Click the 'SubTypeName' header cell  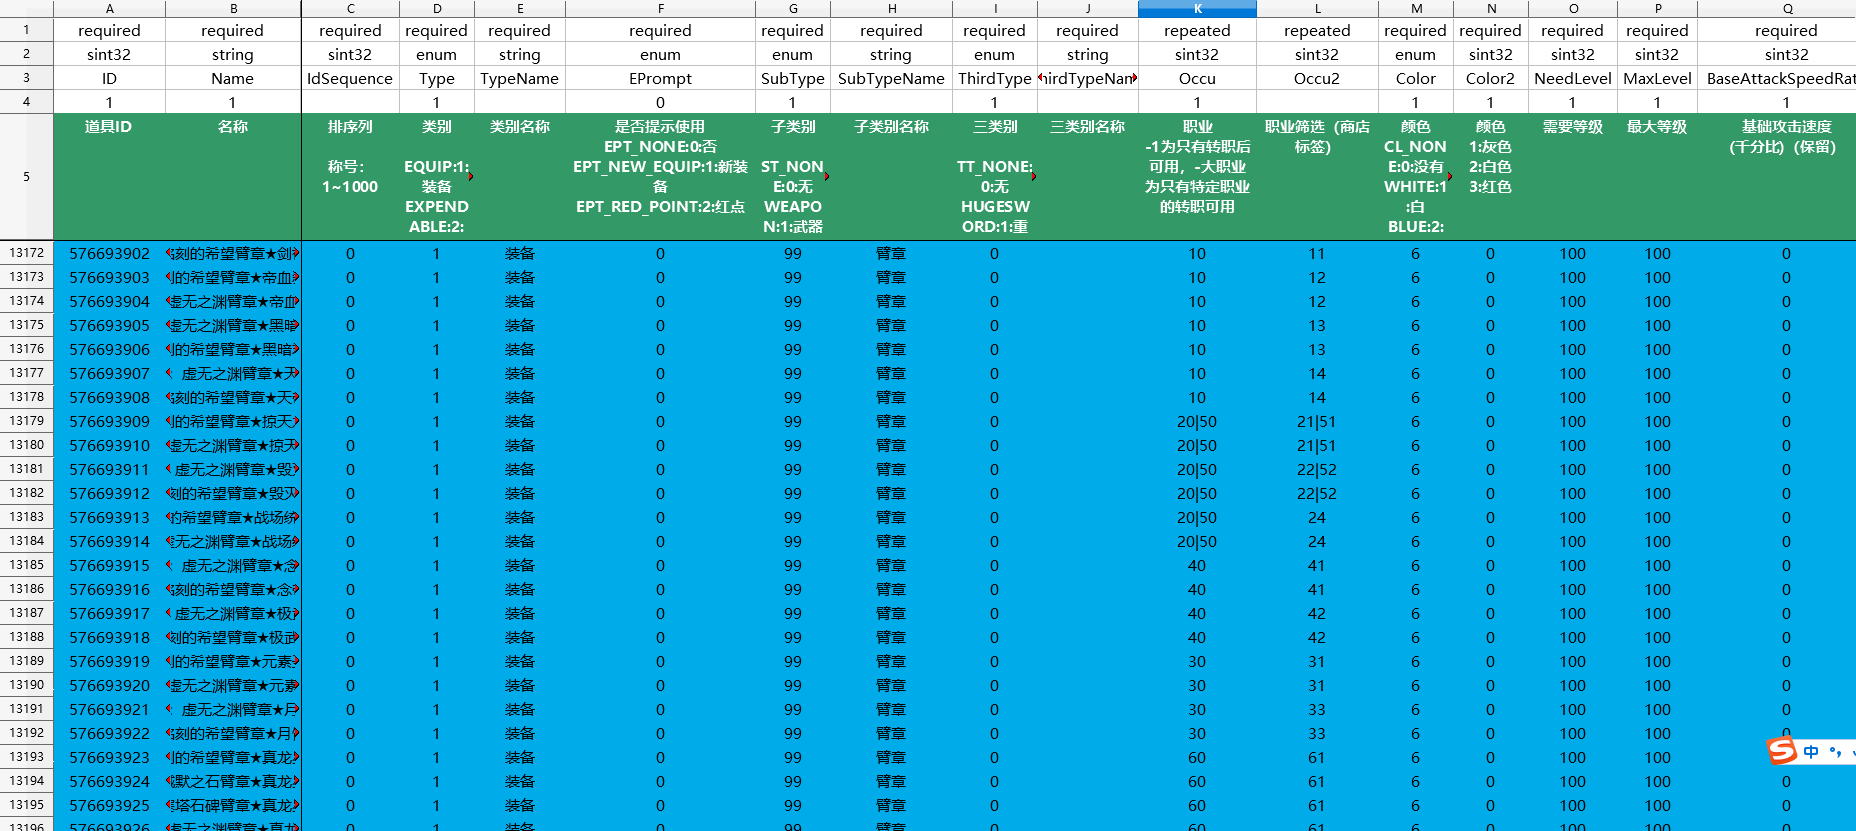coord(891,78)
